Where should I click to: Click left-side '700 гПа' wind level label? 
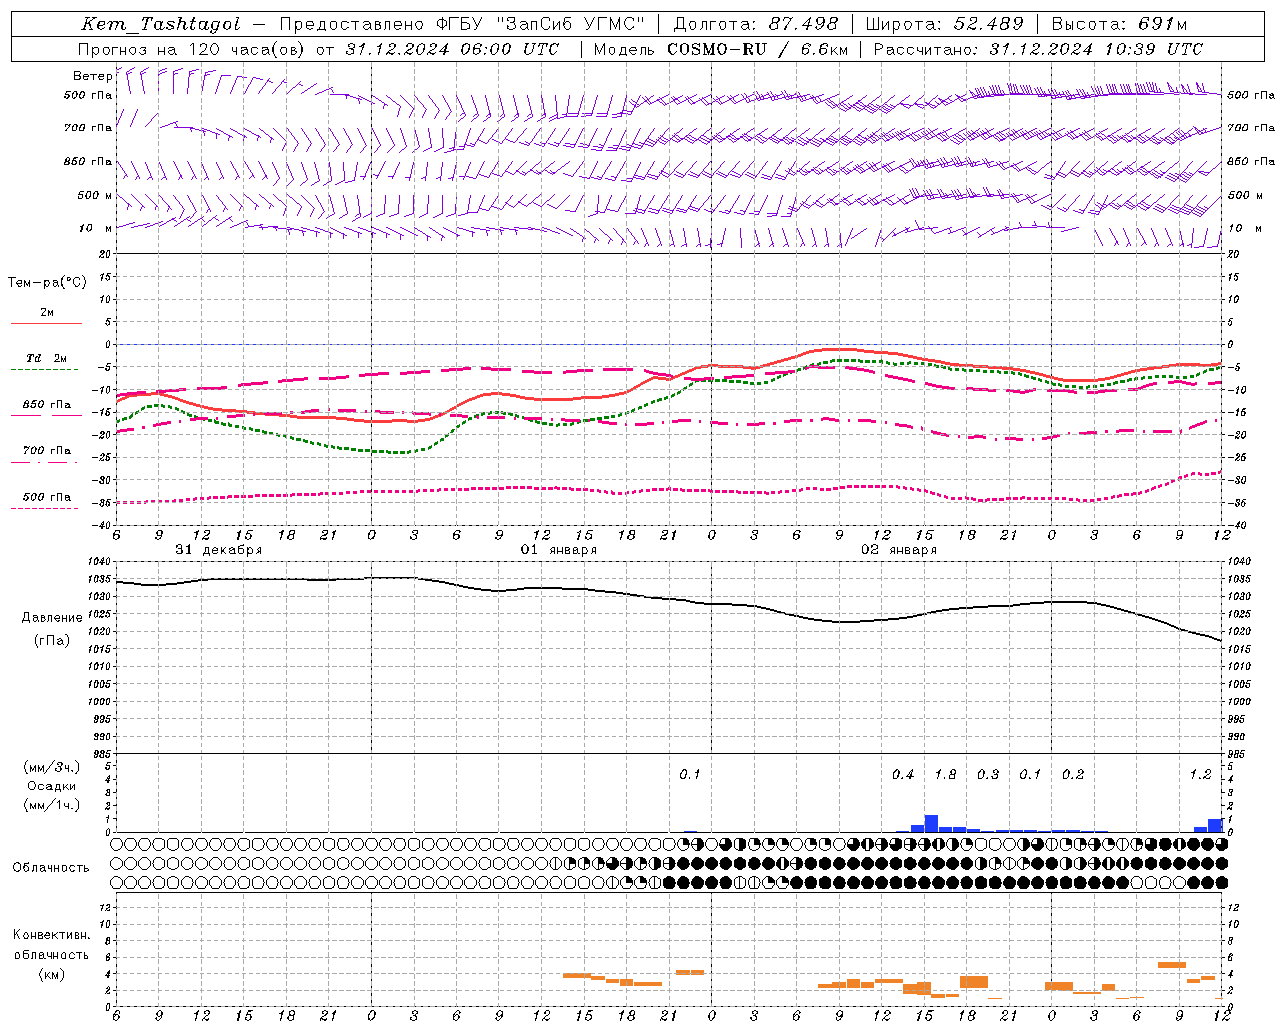[x=88, y=128]
